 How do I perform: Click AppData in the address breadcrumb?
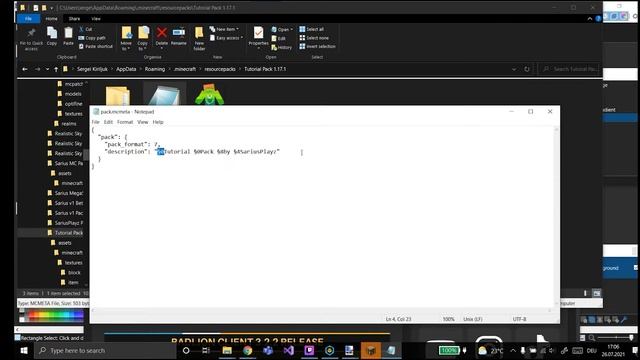pyautogui.click(x=126, y=69)
